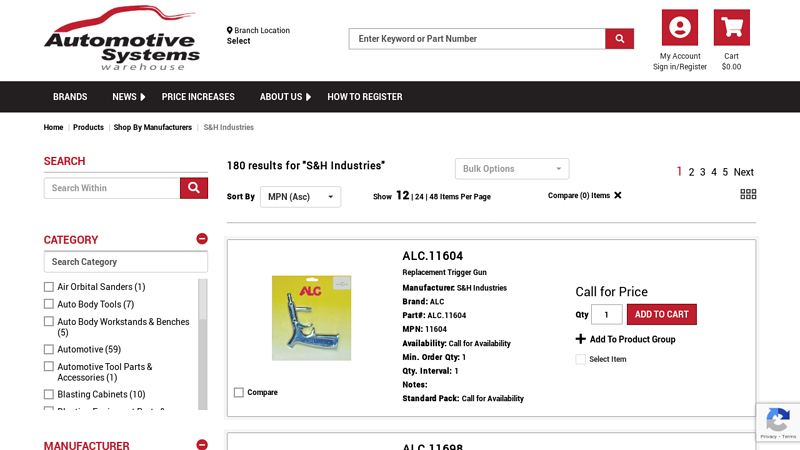Collapse the Category filter minus icon
Viewport: 800px width, 450px height.
tap(202, 239)
